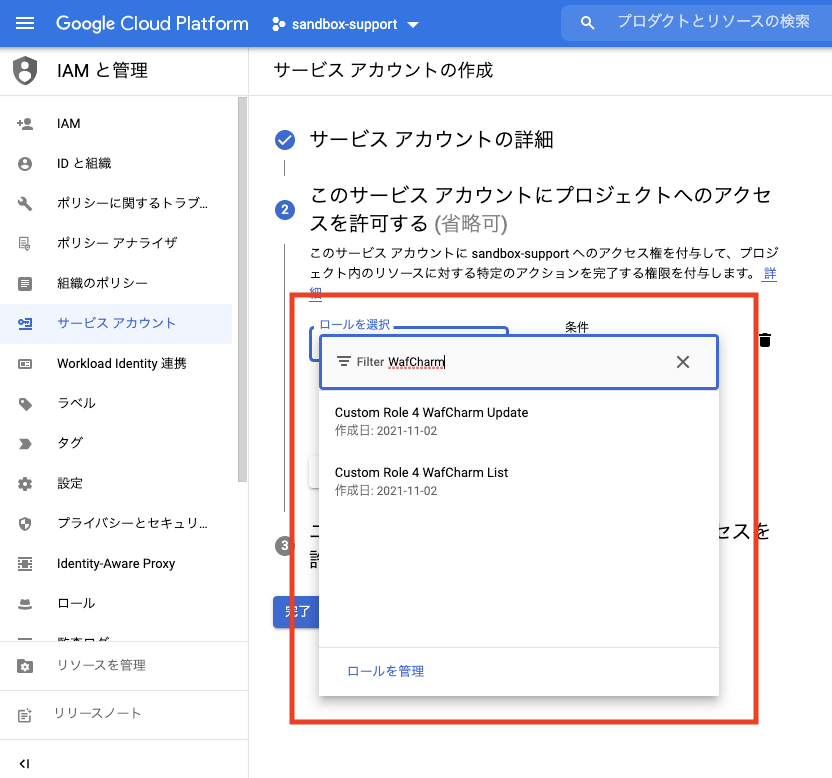Clear the role filter with X
This screenshot has height=778, width=832.
coord(683,362)
